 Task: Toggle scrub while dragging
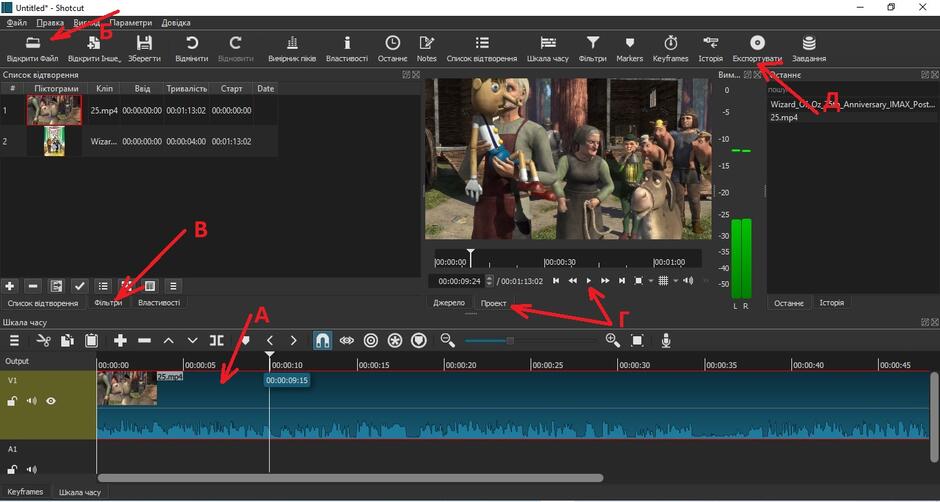(347, 341)
